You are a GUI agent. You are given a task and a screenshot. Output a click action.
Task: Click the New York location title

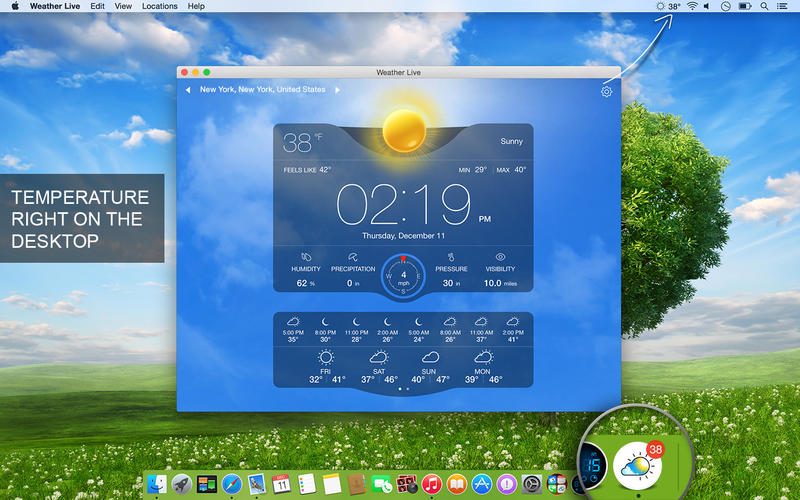(x=262, y=90)
